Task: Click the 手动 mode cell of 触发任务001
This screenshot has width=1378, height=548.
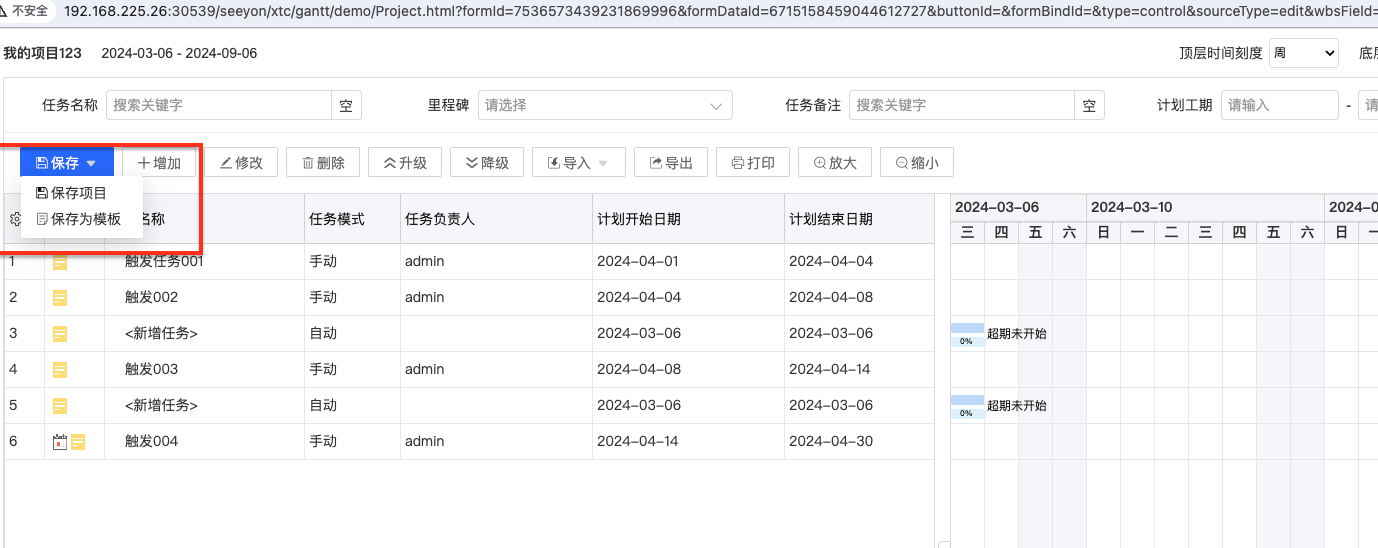Action: (352, 262)
